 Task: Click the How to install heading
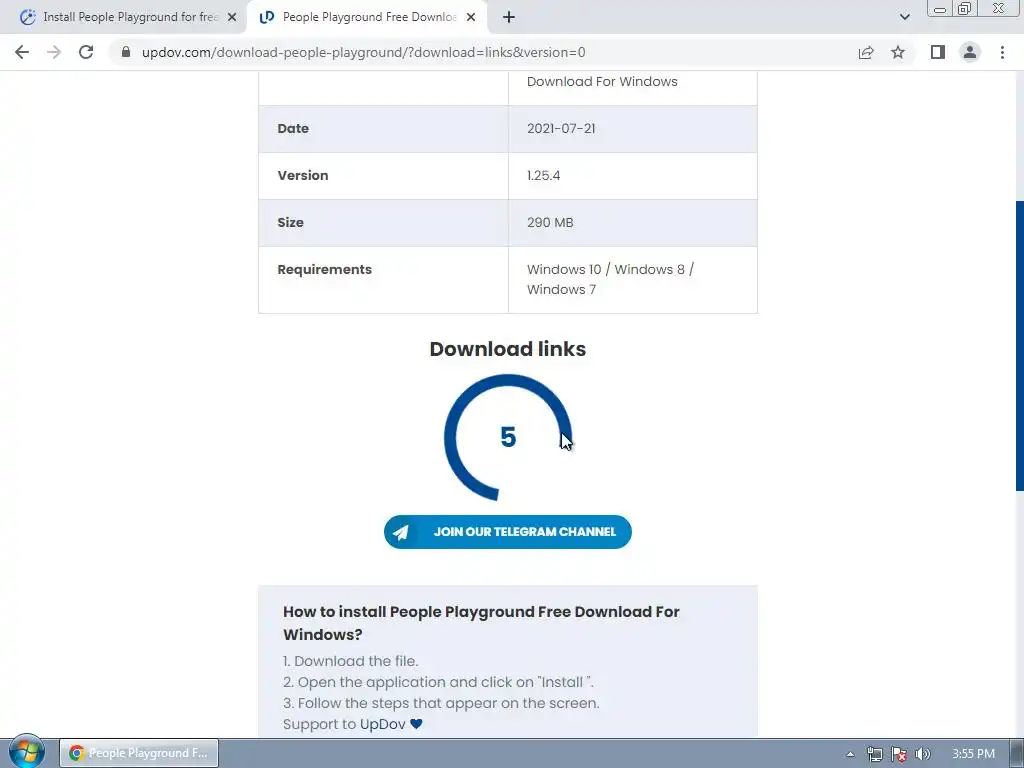click(481, 623)
